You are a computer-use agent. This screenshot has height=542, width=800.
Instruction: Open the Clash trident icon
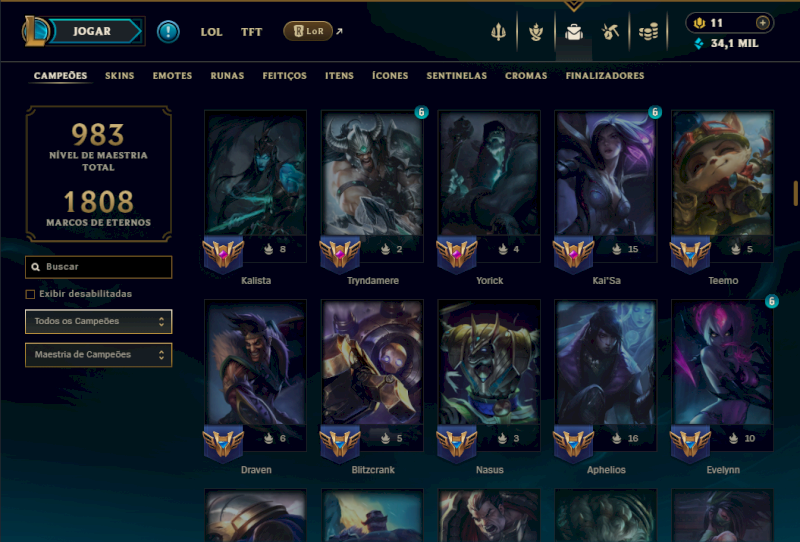click(x=498, y=32)
